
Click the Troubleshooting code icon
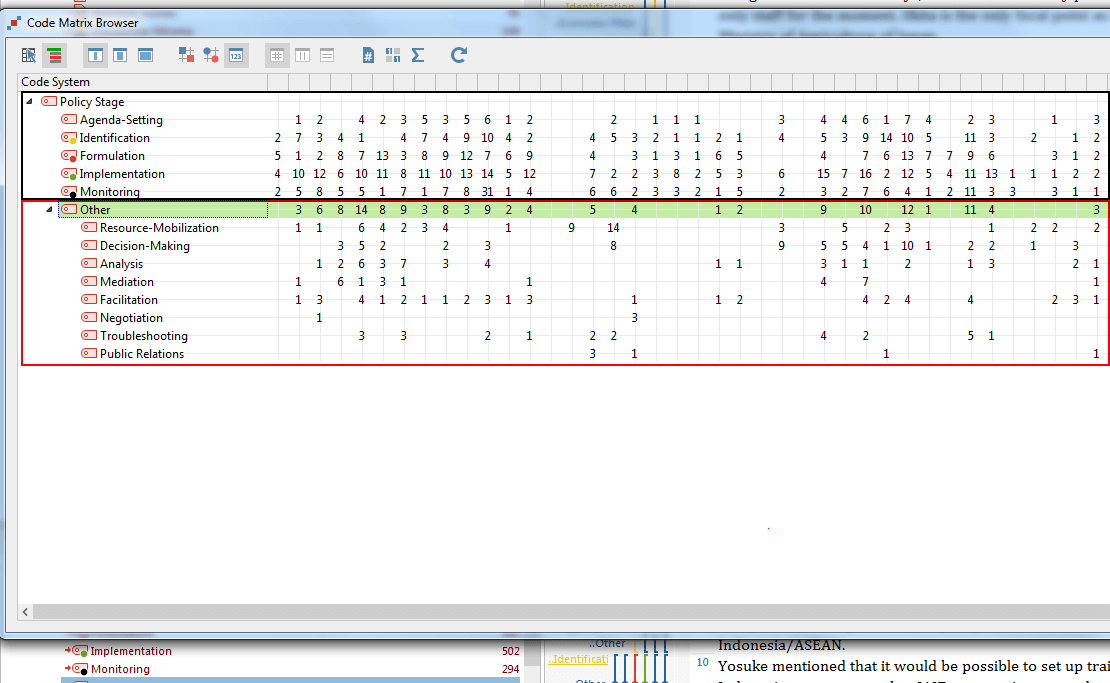click(x=88, y=335)
